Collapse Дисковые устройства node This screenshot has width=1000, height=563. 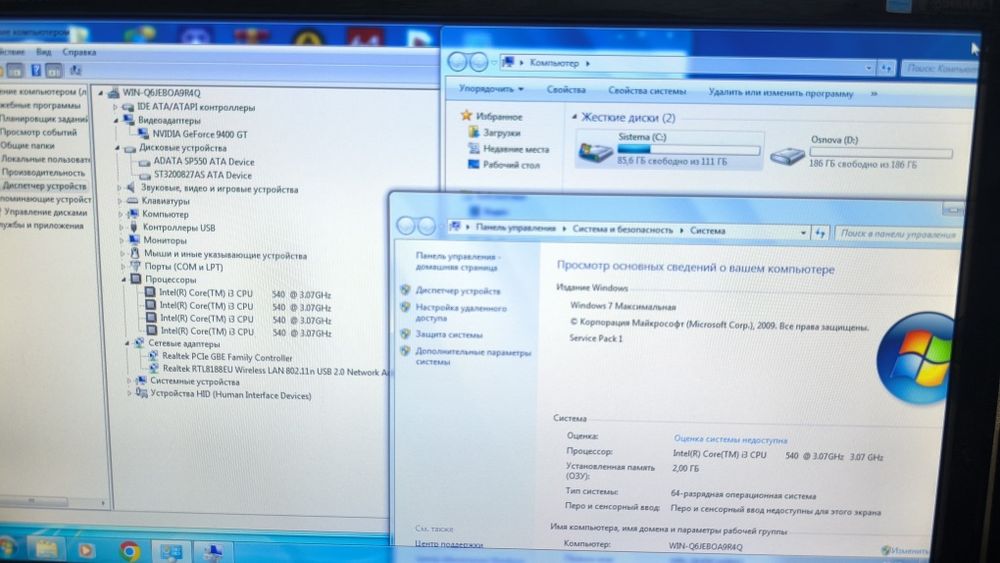point(117,148)
